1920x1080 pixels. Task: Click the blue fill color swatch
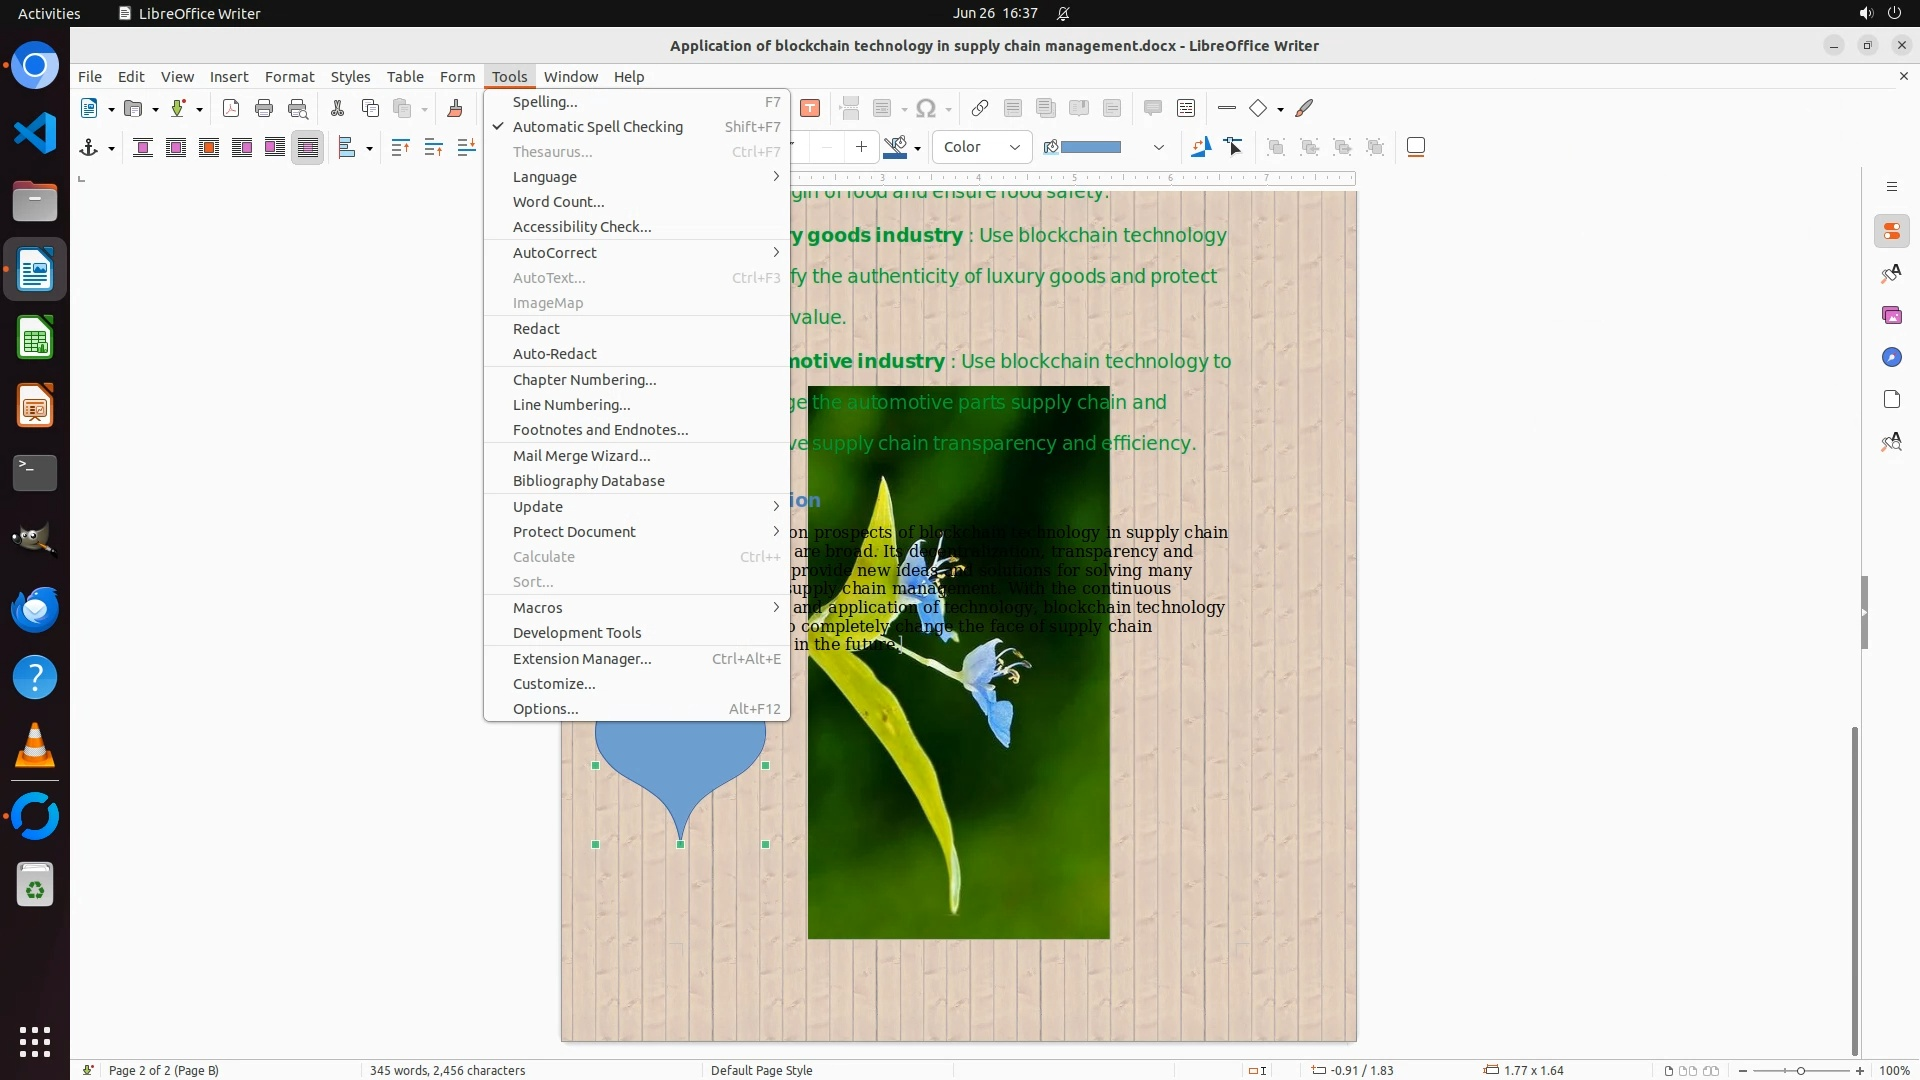click(x=1090, y=147)
